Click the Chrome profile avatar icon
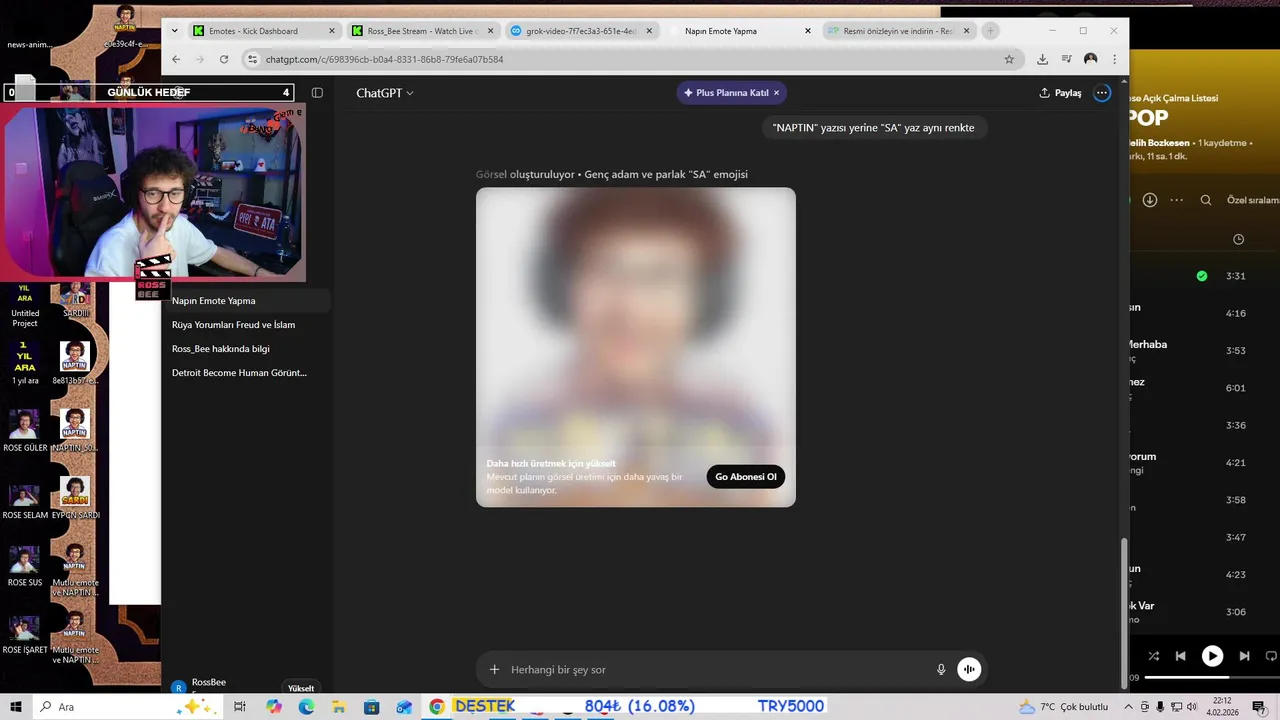This screenshot has width=1280, height=720. [1091, 59]
